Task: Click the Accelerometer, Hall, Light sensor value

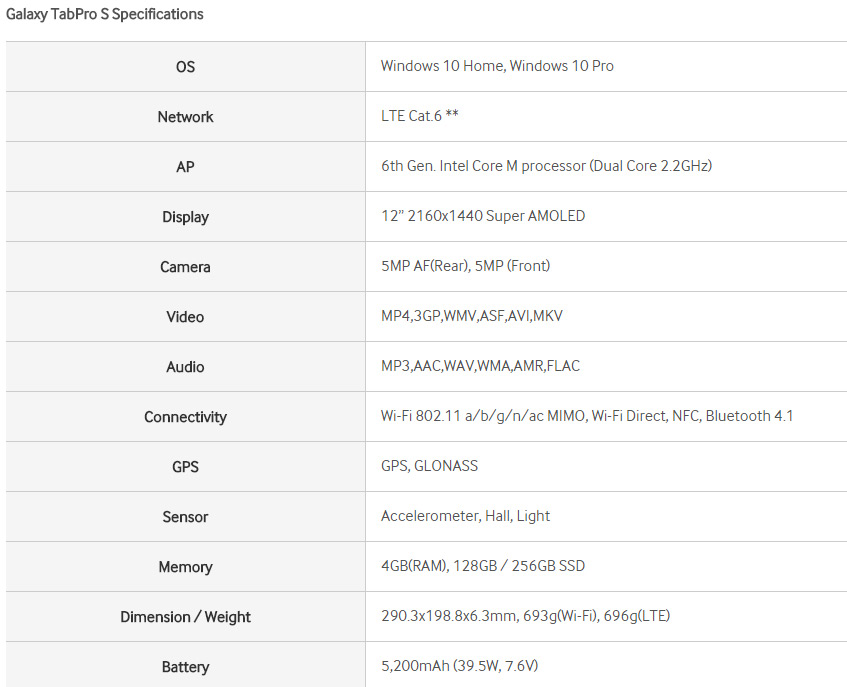Action: (x=465, y=516)
